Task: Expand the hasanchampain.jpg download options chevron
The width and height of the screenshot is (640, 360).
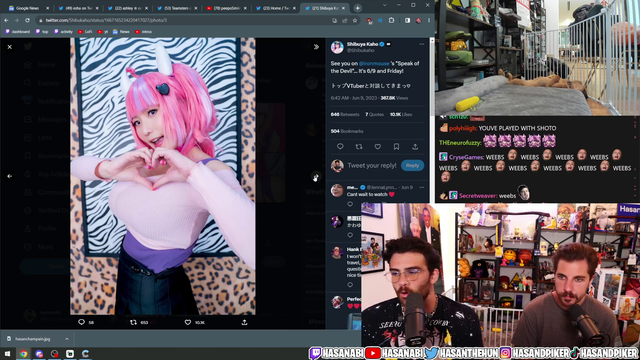Action: pos(67,339)
